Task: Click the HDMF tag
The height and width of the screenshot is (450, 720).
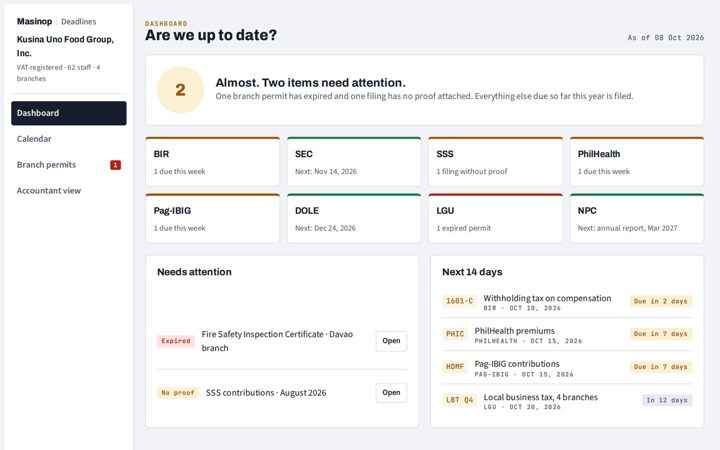Action: [455, 367]
